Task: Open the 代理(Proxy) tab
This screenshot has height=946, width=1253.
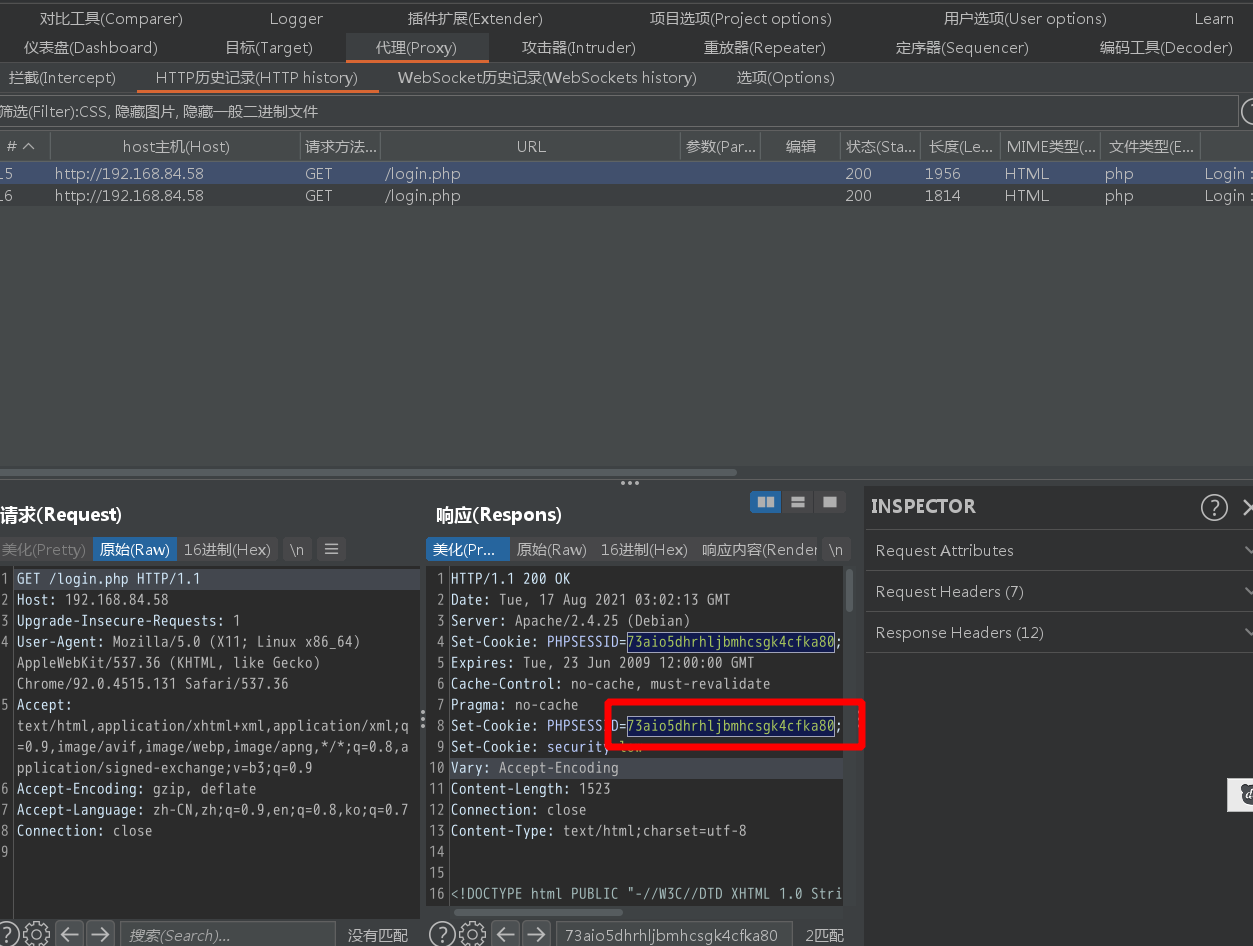Action: (417, 47)
